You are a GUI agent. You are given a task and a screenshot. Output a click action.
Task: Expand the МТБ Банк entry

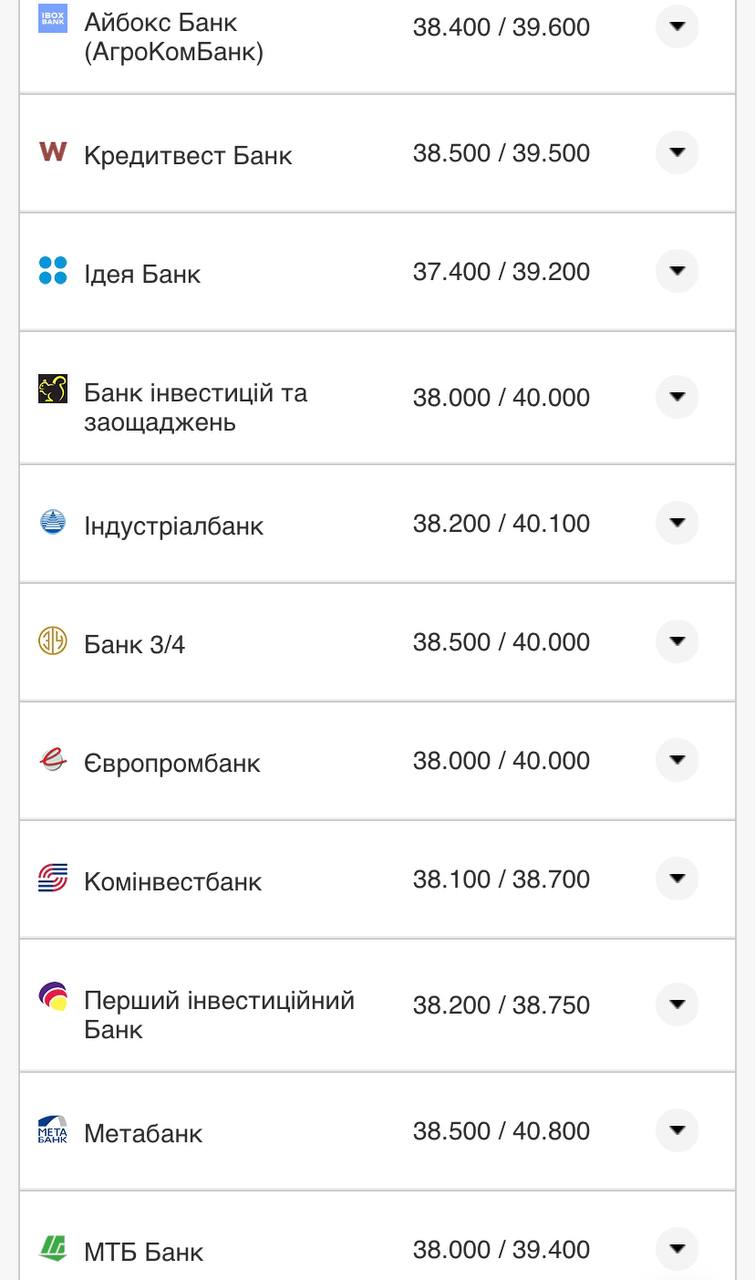coord(677,1247)
